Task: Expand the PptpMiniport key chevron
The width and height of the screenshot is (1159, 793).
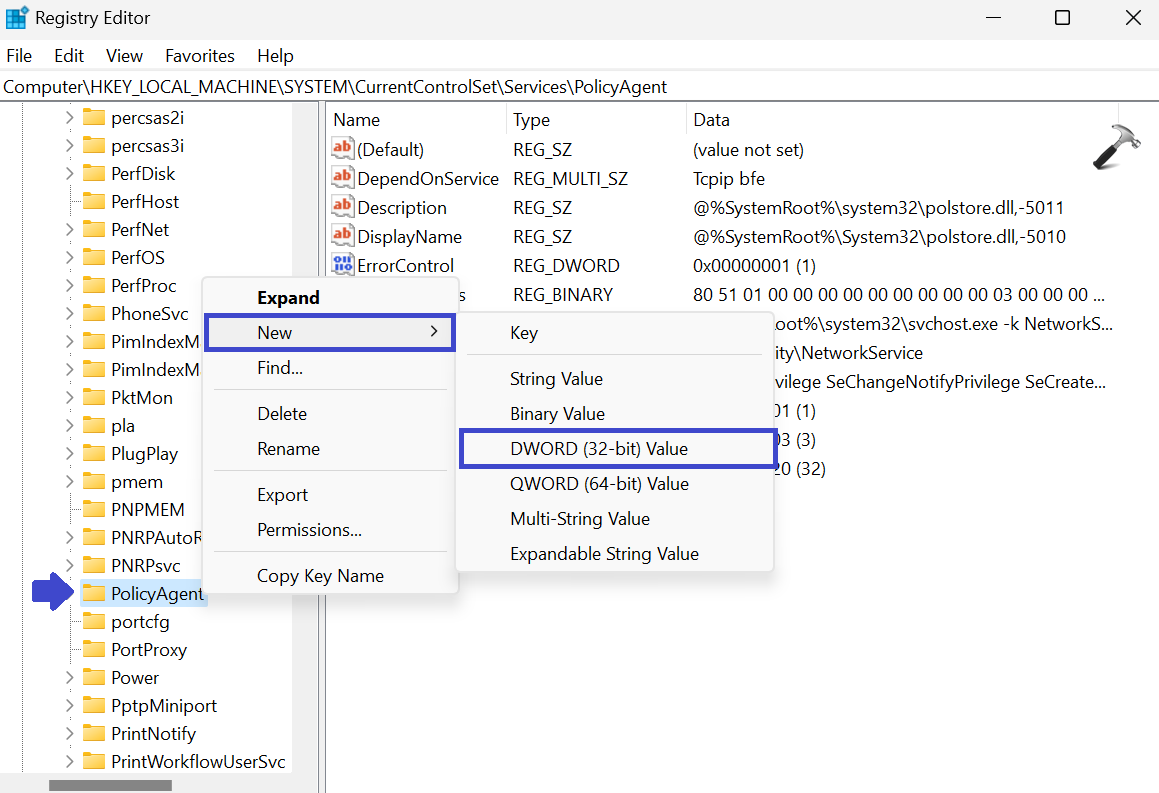Action: [69, 706]
